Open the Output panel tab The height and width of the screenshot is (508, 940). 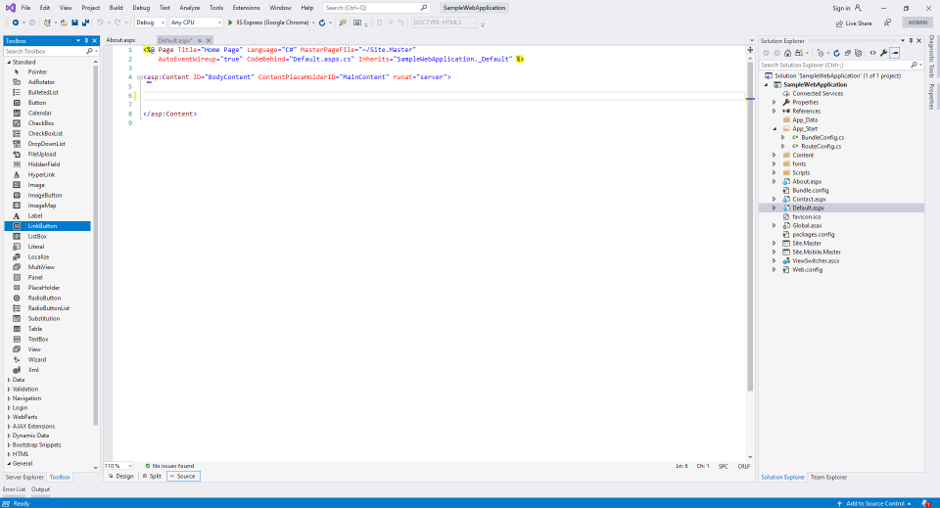tap(40, 489)
